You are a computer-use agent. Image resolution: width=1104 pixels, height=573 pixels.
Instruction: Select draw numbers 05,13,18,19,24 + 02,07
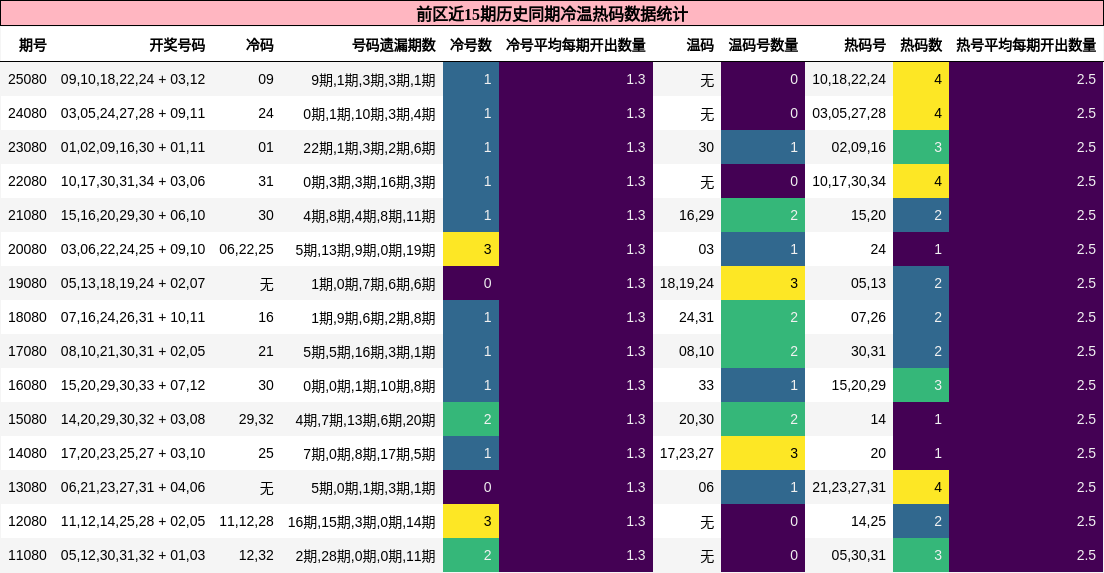[133, 284]
